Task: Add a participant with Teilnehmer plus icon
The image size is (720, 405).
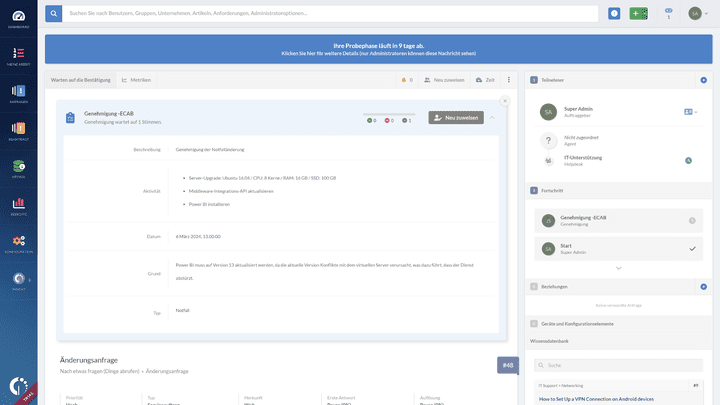Action: [703, 80]
